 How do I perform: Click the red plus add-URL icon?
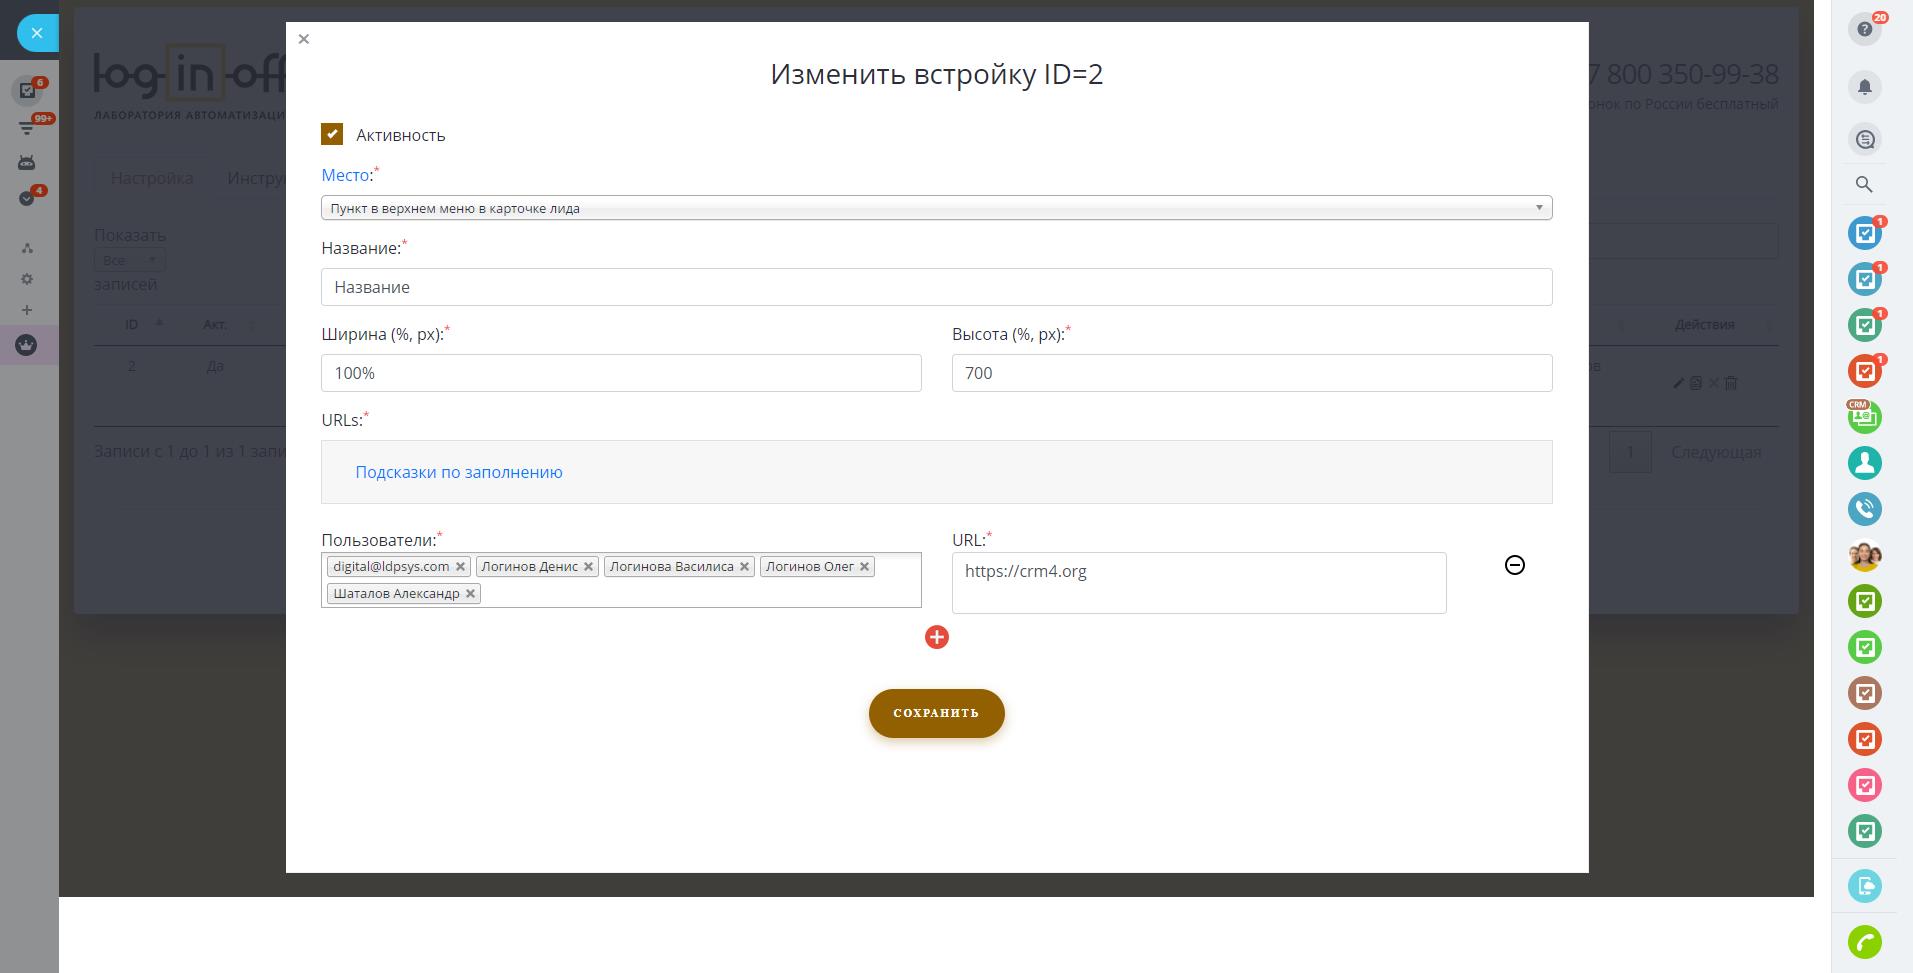tap(936, 637)
